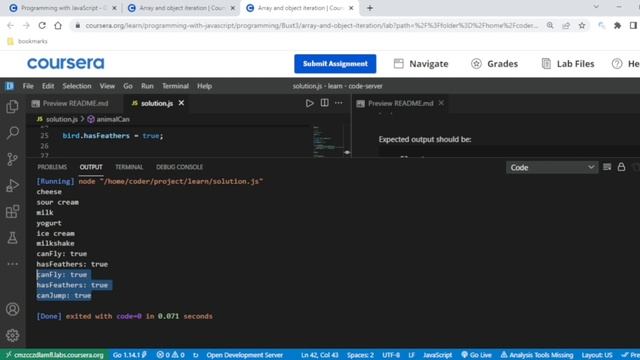Screen dimensions: 640x360
Task: Change Spaces: 2 indentation setting
Action: point(360,355)
